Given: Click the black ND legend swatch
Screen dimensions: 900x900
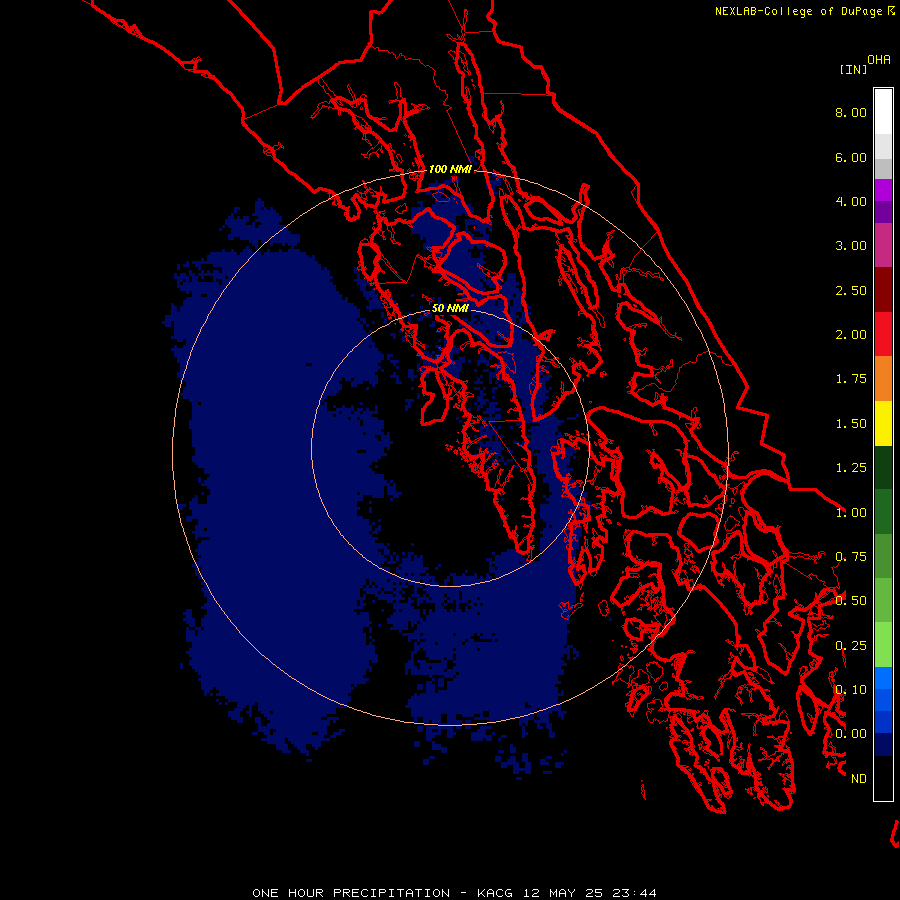Looking at the screenshot, I should tap(883, 778).
